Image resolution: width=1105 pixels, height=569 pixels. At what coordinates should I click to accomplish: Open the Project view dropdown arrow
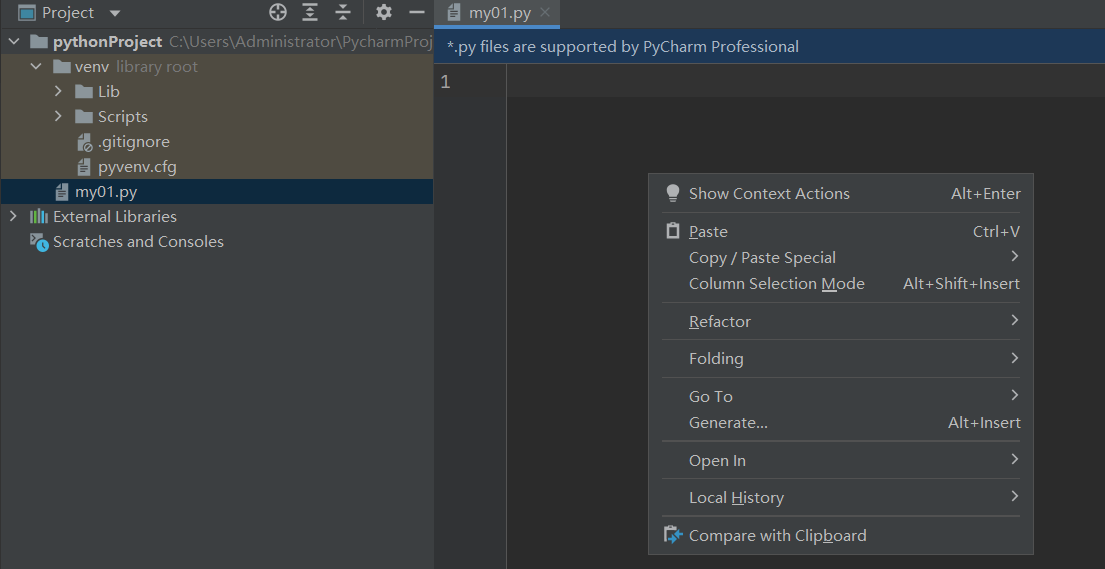115,13
